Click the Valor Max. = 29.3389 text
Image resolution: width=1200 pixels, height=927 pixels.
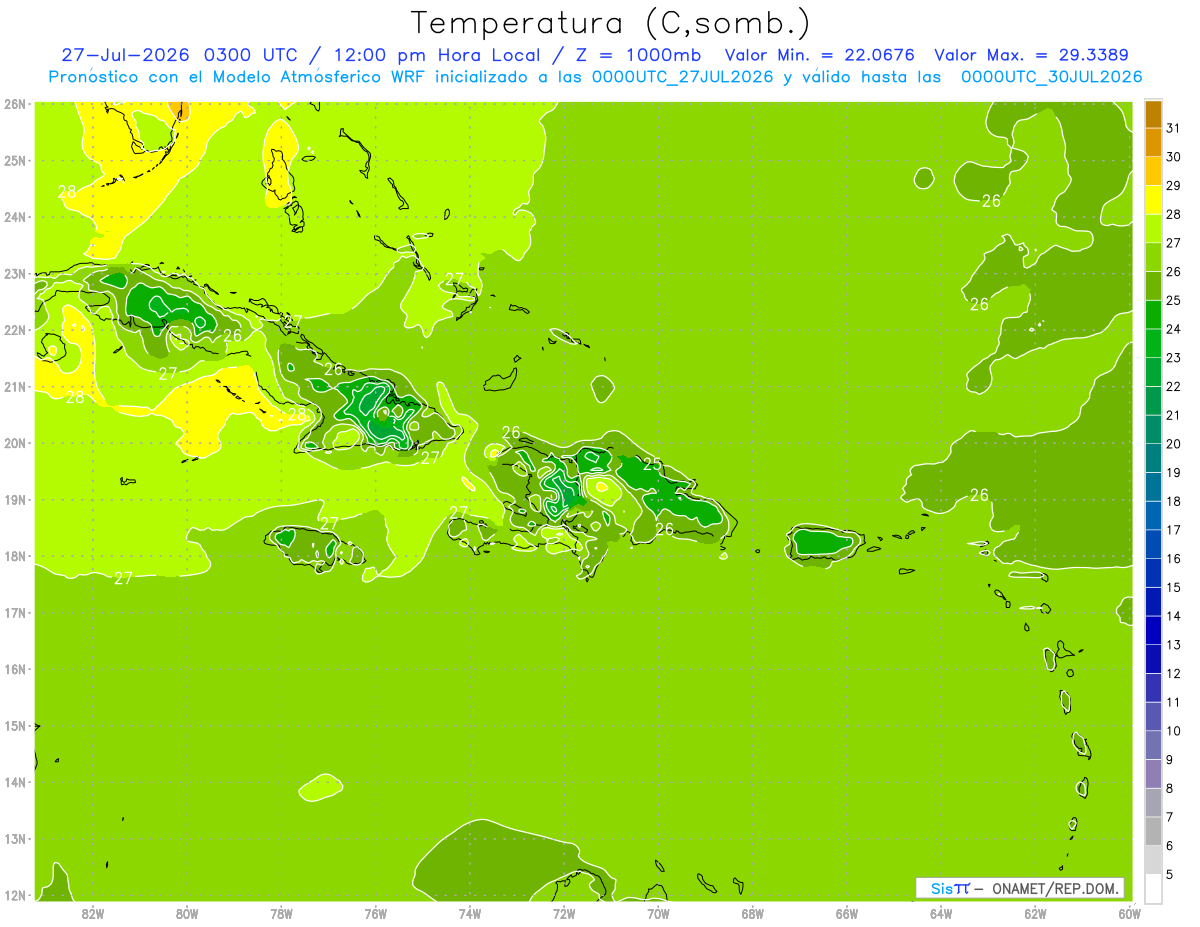pyautogui.click(x=1036, y=55)
